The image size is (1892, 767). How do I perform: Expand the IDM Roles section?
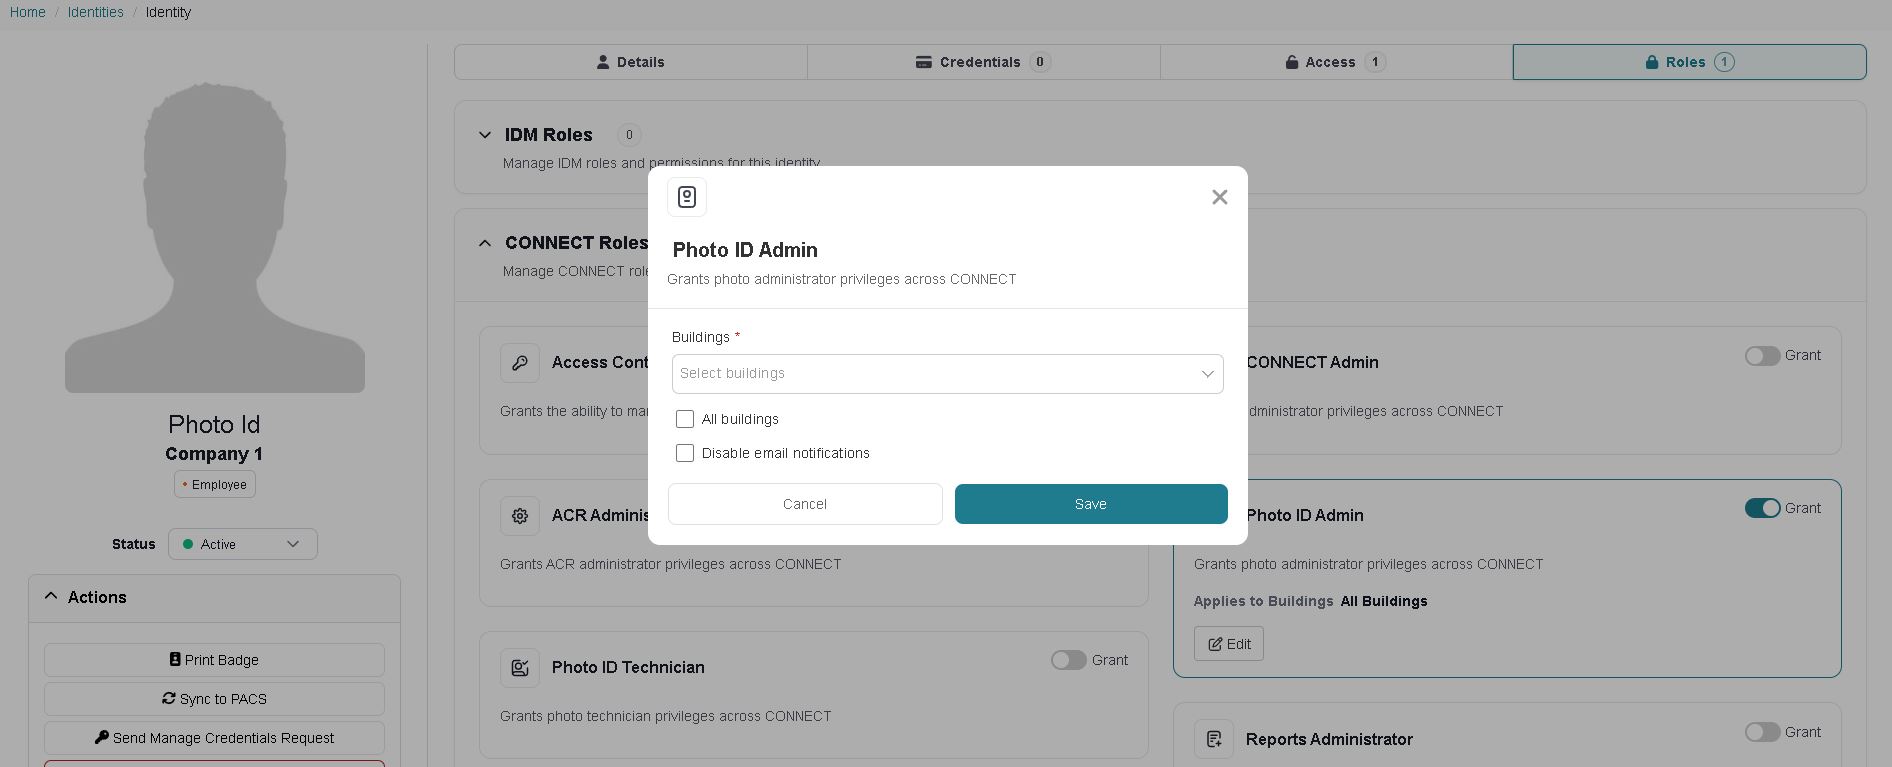pos(485,135)
